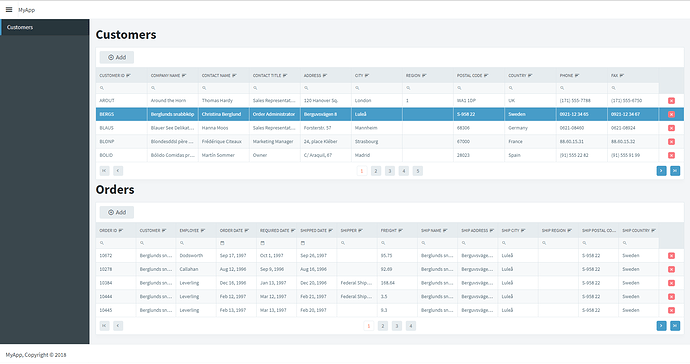Viewport: 690px width, 364px height.
Task: Go to orders page 4
Action: (x=411, y=326)
